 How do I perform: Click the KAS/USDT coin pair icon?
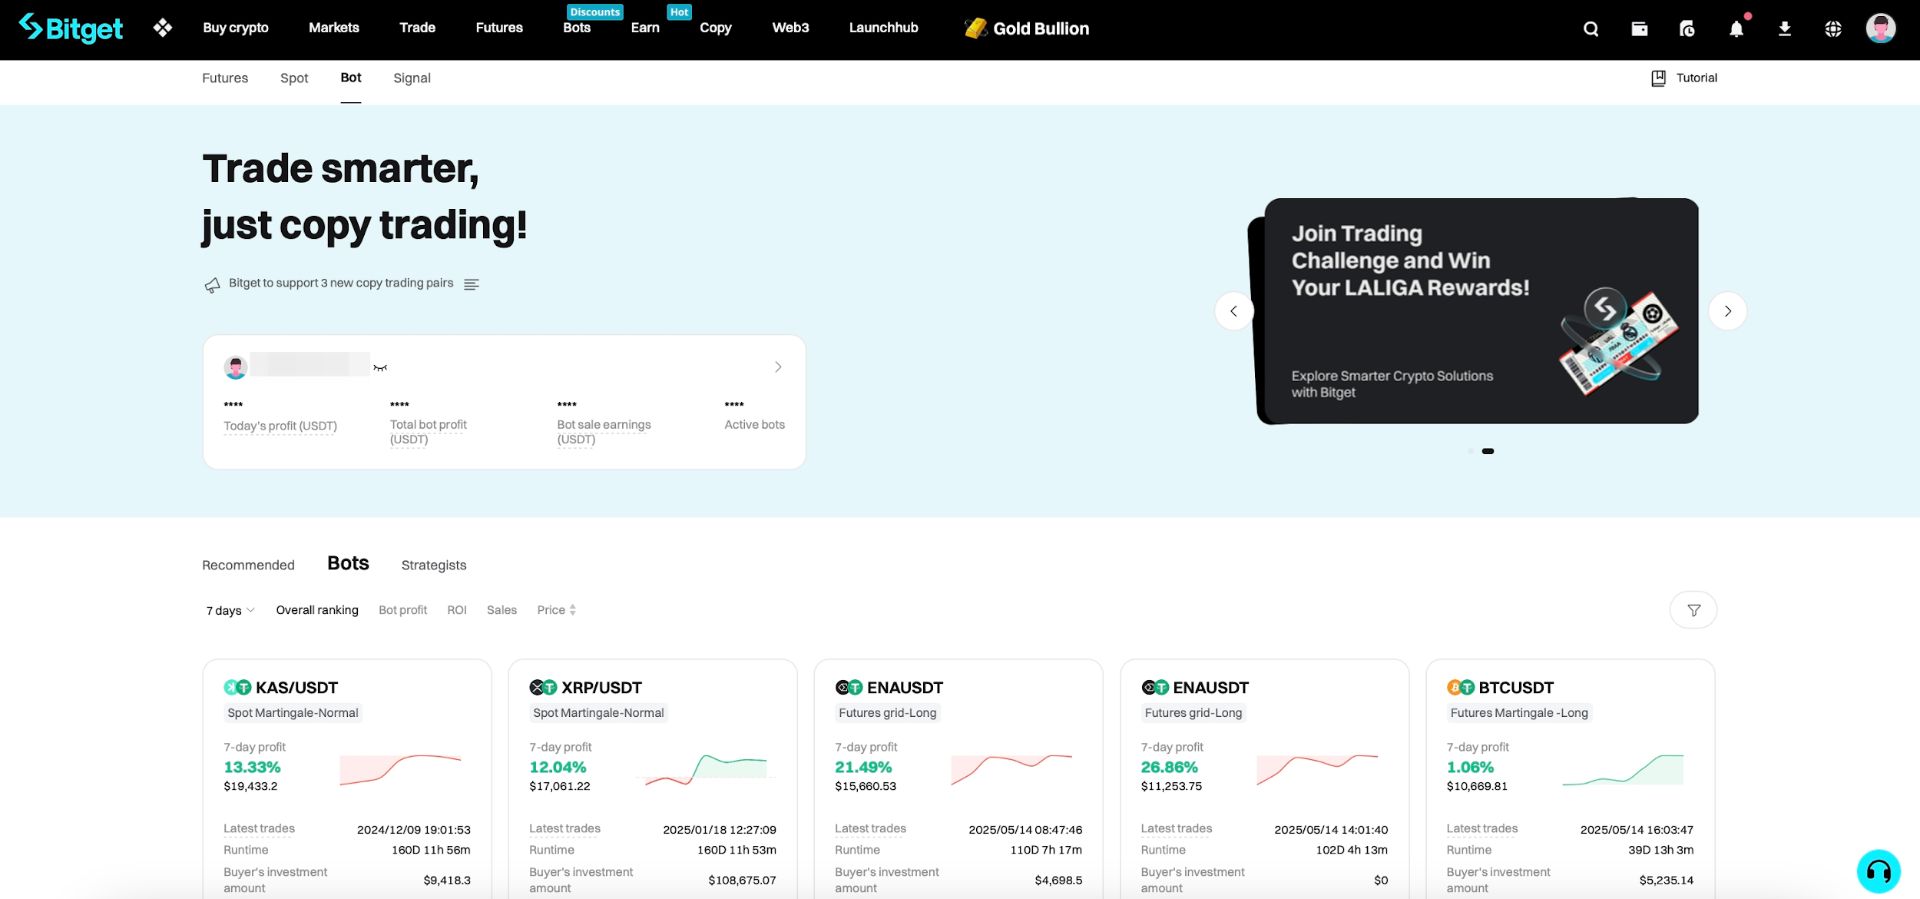(x=237, y=687)
